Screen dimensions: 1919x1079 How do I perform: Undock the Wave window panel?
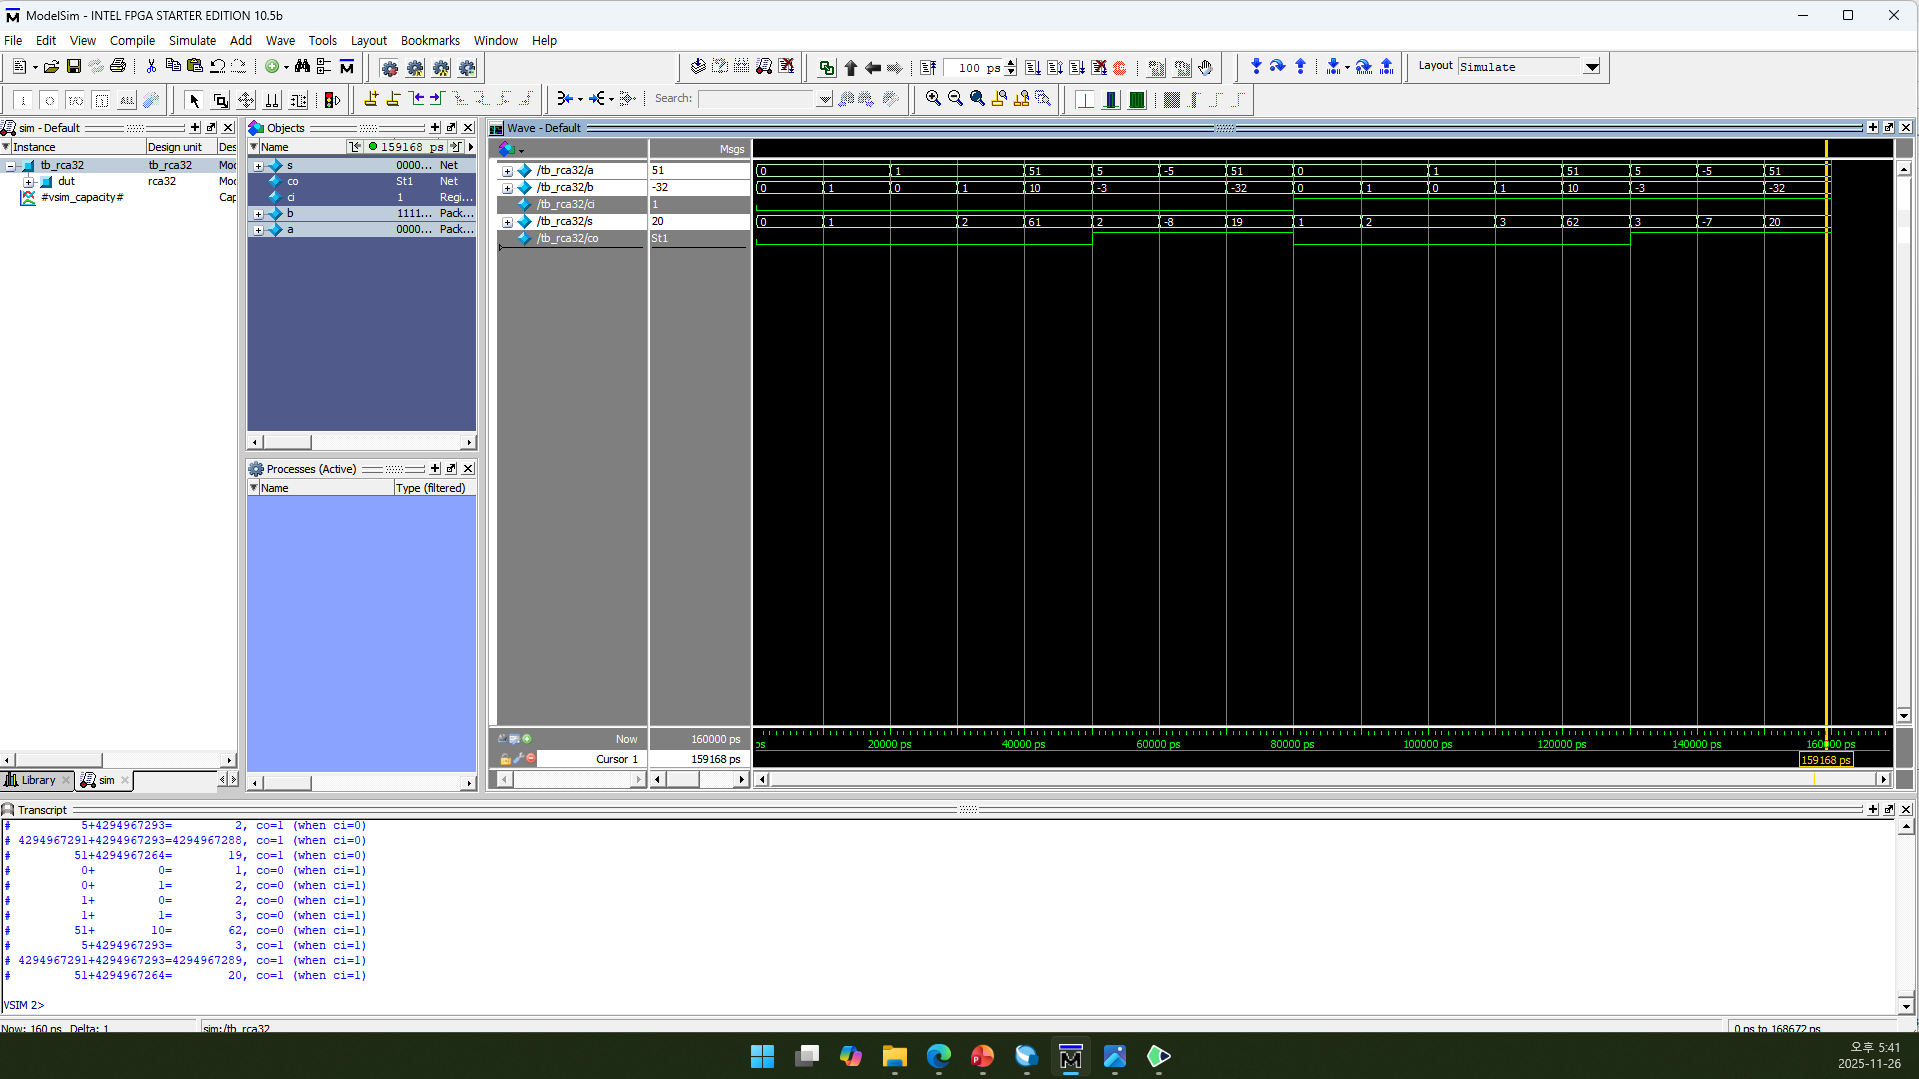point(1889,128)
